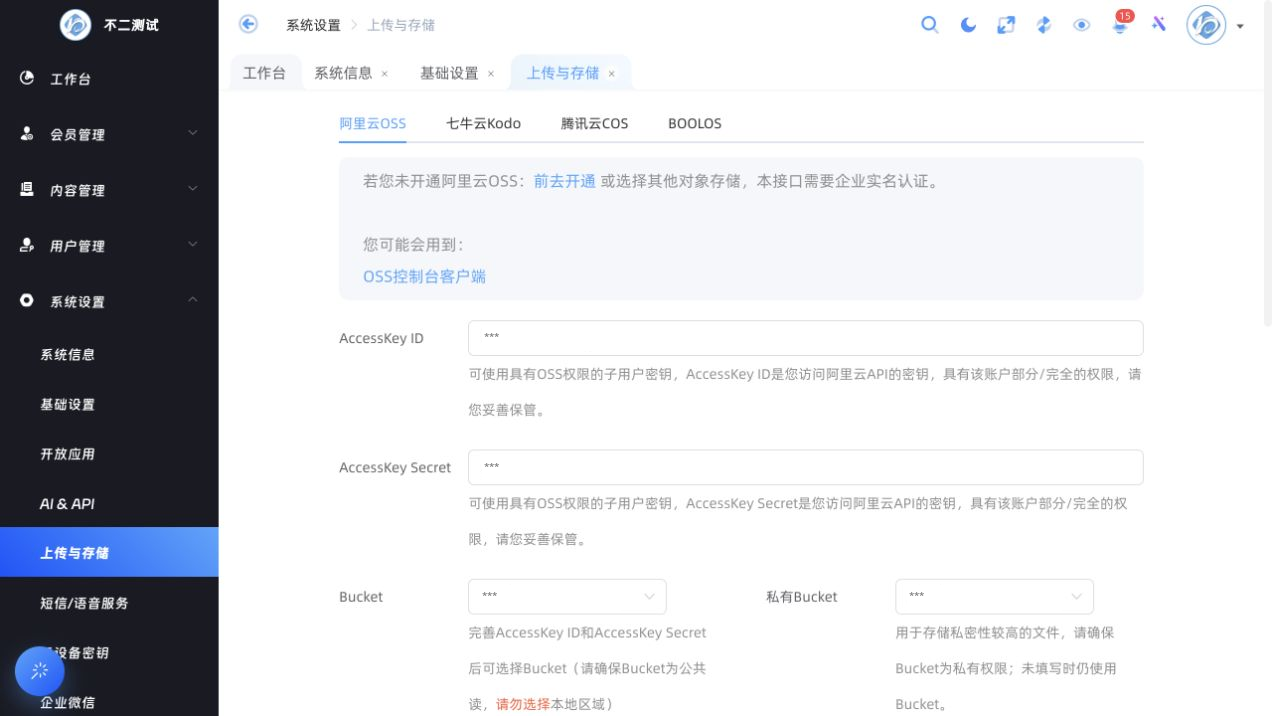Switch to the 基础设置 page tab
Image resolution: width=1272 pixels, height=716 pixels.
point(449,73)
